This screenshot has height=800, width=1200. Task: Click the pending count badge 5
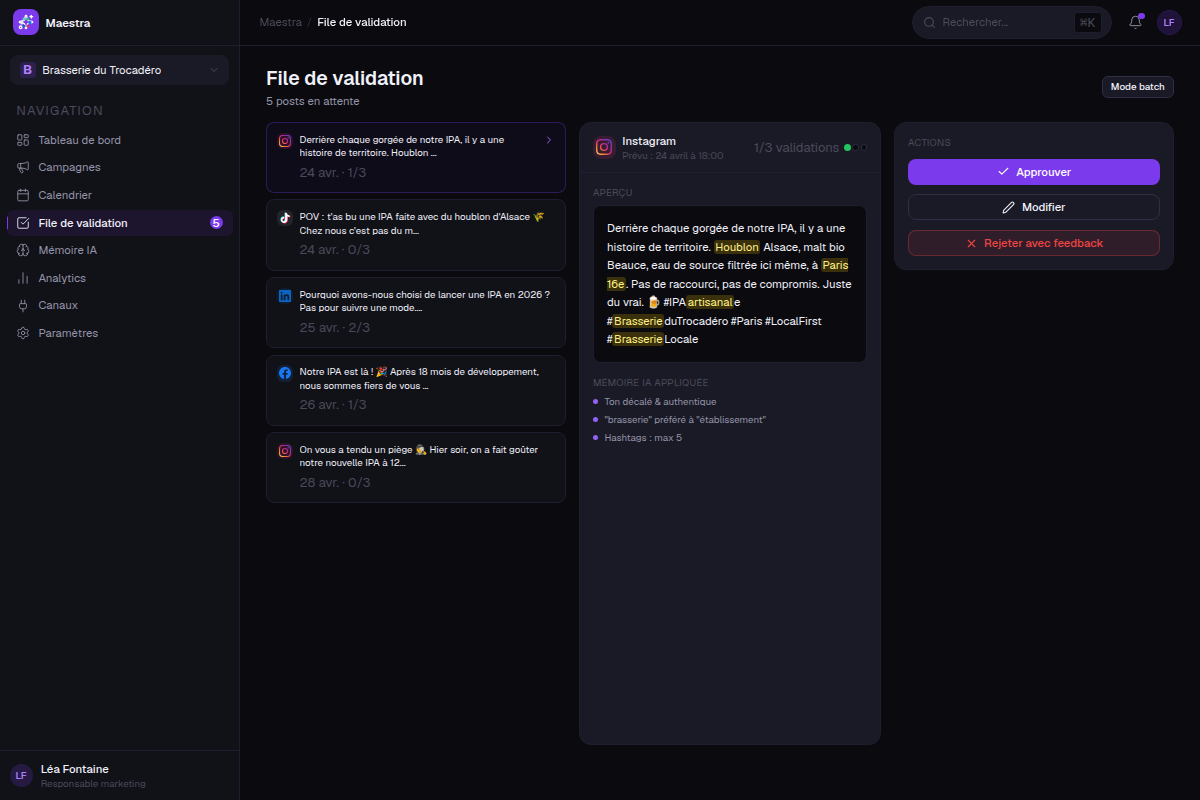point(216,223)
